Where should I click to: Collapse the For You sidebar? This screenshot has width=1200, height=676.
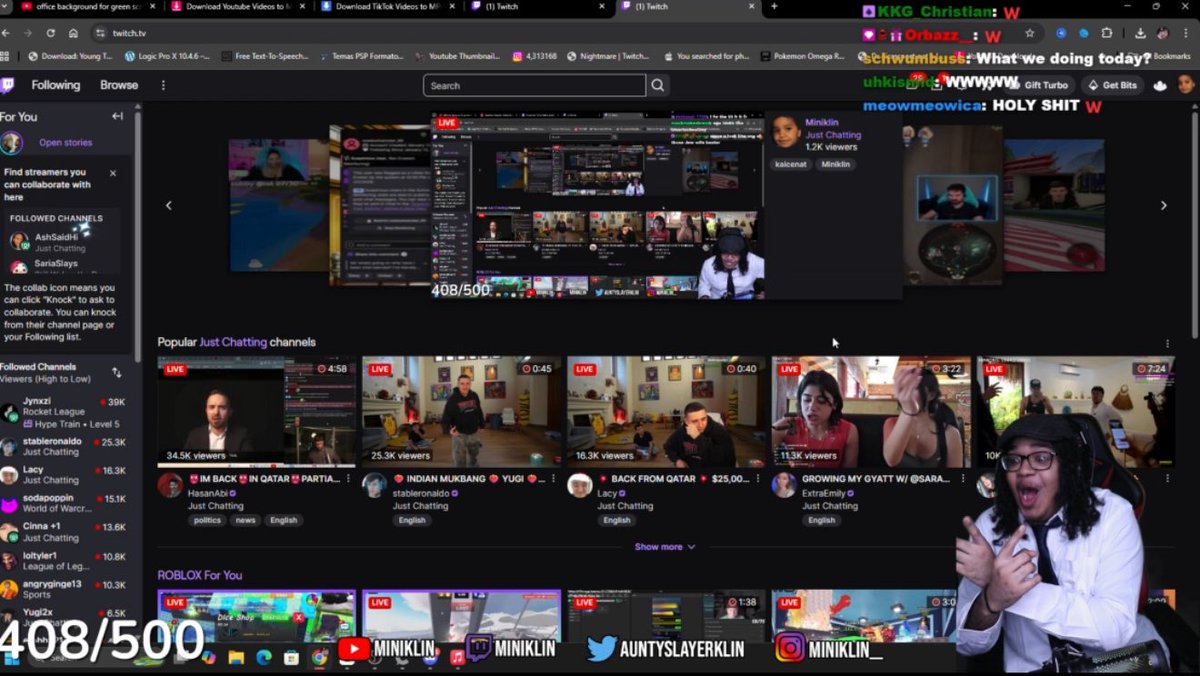[x=117, y=116]
